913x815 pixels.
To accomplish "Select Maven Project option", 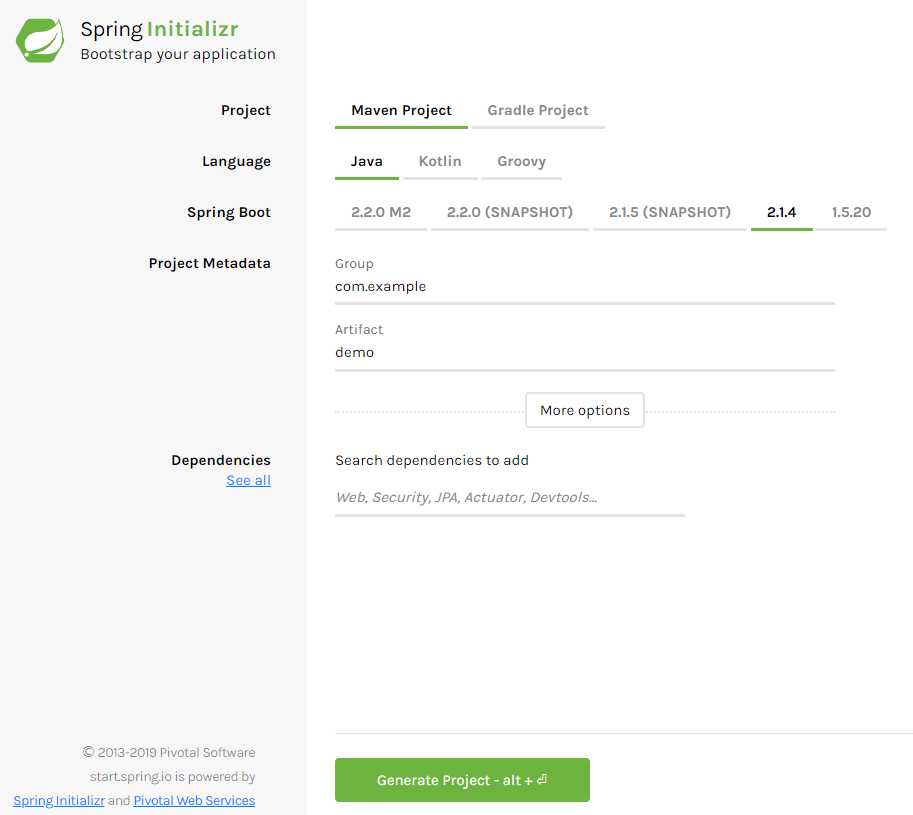I will 401,111.
